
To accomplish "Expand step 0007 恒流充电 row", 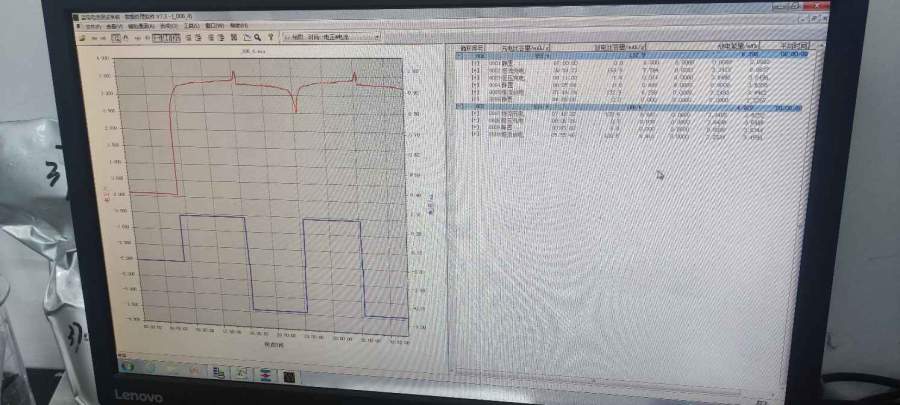I will tap(475, 114).
